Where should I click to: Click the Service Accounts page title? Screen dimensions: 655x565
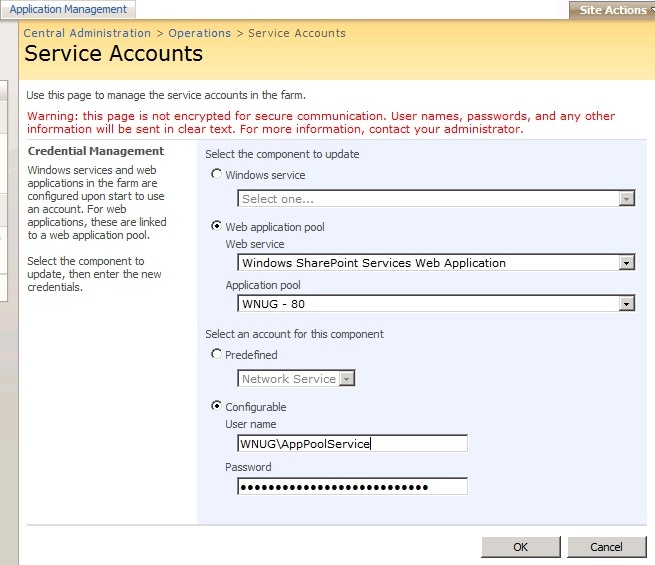(114, 53)
